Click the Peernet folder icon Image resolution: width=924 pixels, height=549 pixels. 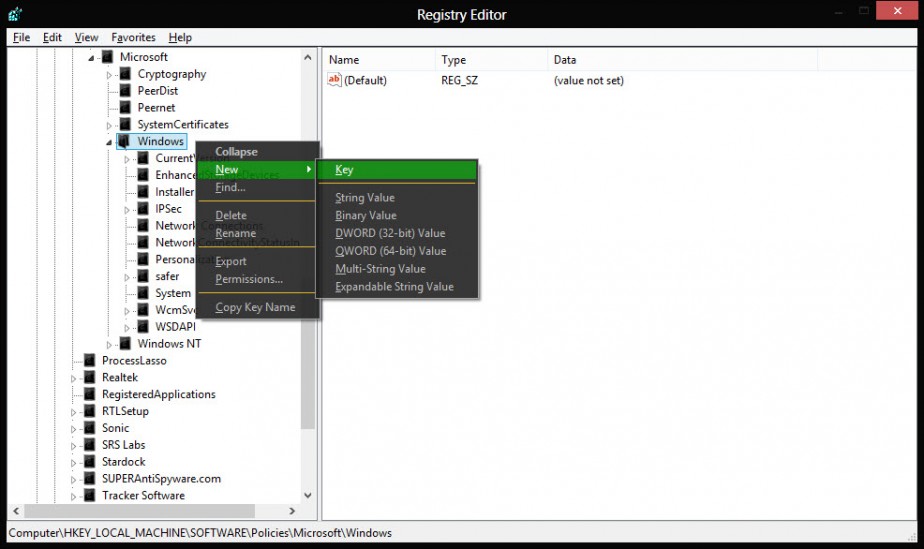pyautogui.click(x=125, y=107)
